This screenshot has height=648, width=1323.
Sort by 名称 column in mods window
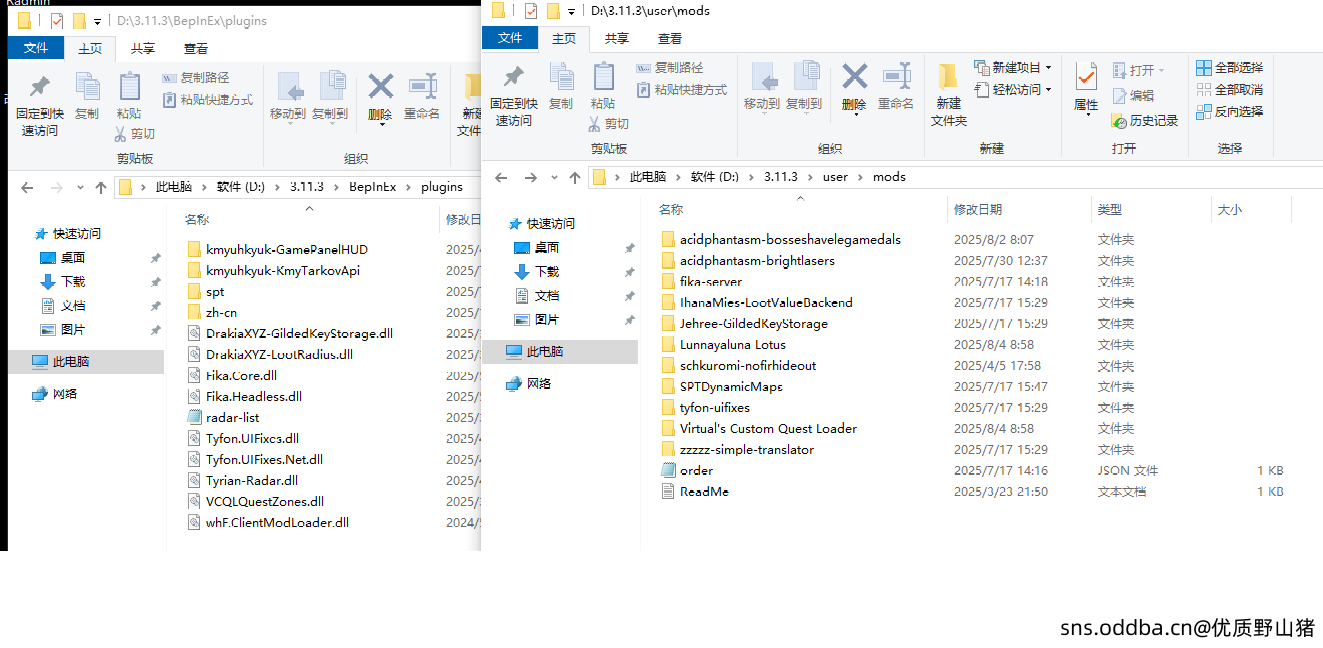(671, 209)
